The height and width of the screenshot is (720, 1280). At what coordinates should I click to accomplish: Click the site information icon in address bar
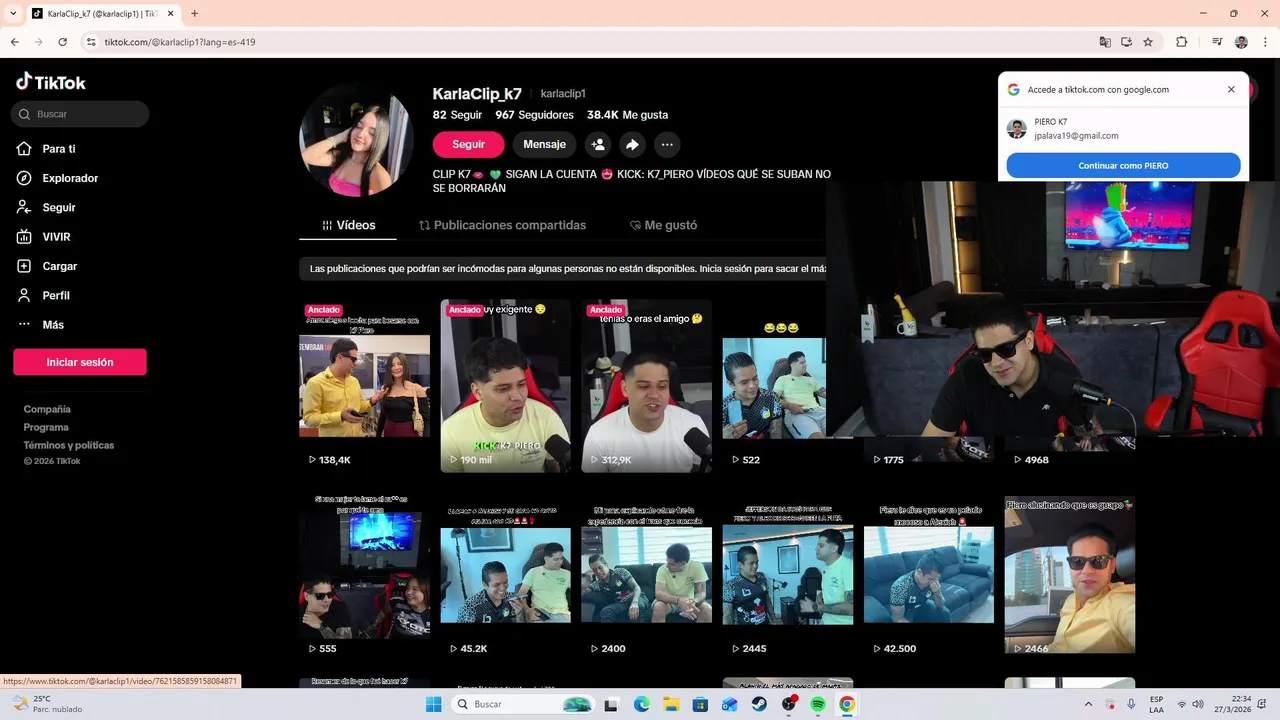point(91,42)
